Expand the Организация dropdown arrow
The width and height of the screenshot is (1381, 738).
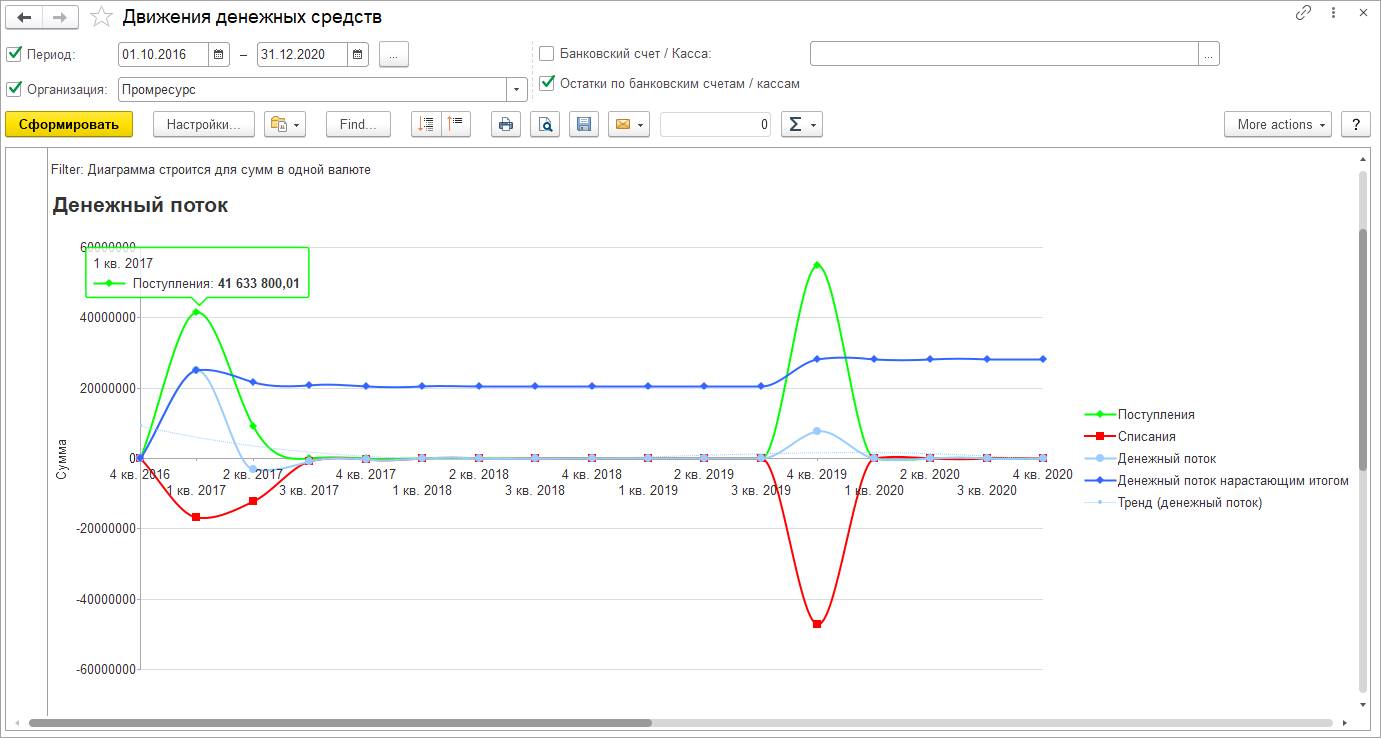click(x=518, y=90)
